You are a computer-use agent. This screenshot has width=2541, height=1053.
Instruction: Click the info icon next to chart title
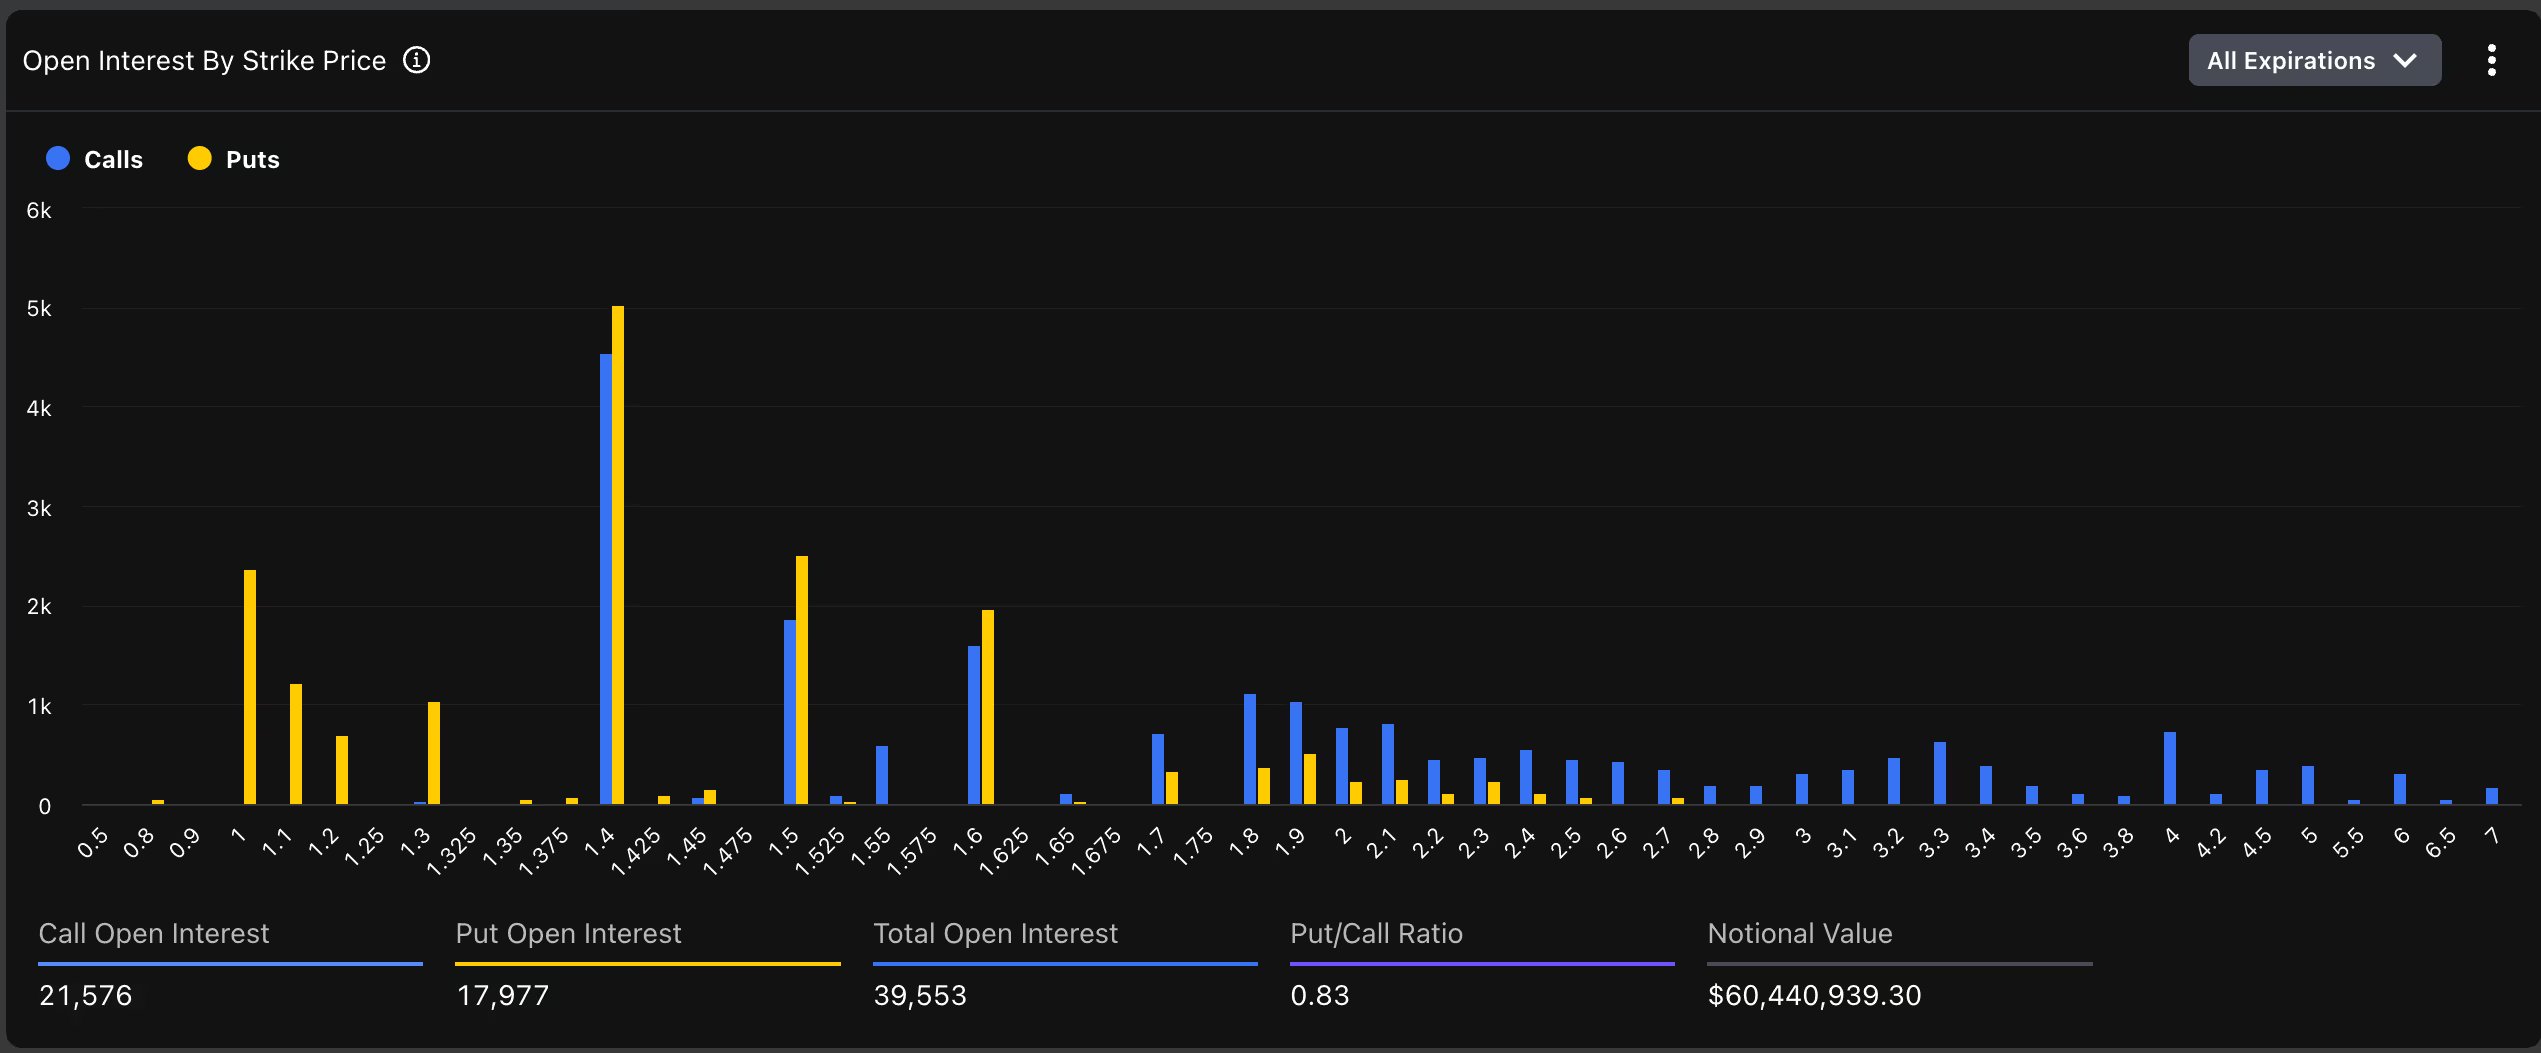coord(417,60)
